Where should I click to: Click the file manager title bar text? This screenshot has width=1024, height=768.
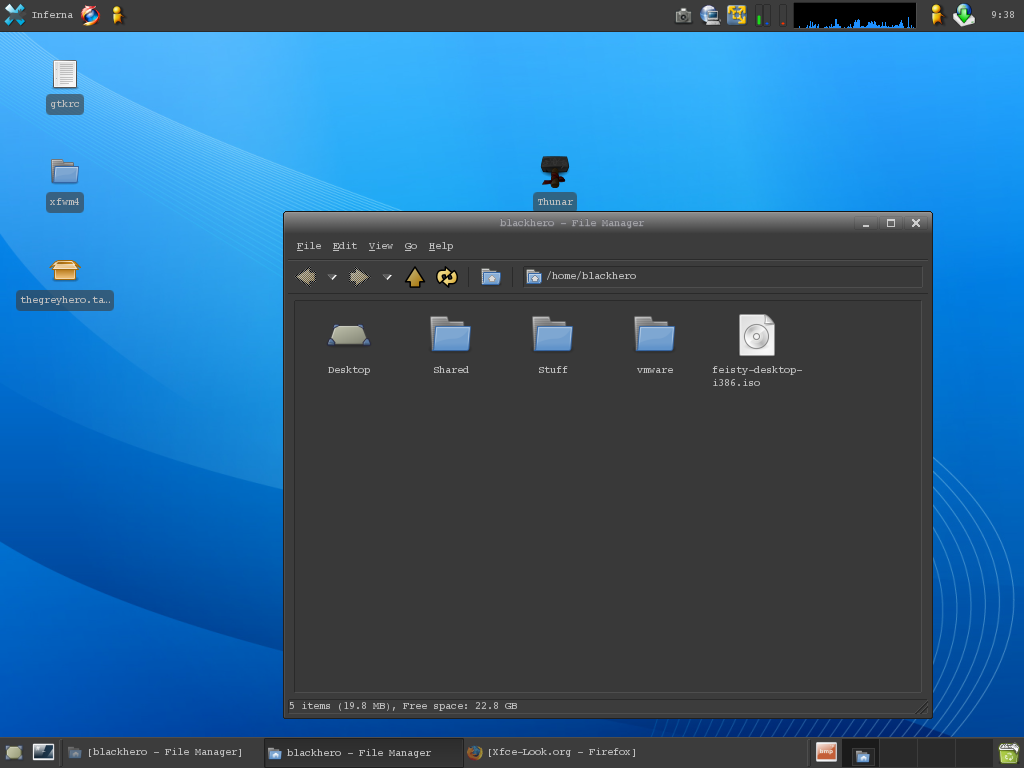(x=571, y=223)
